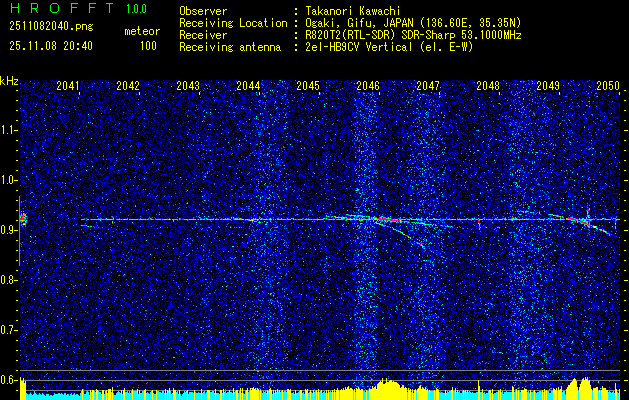Screen dimensions: 629x400
Task: Click the 'Receiving Location' label
Action: click(233, 23)
